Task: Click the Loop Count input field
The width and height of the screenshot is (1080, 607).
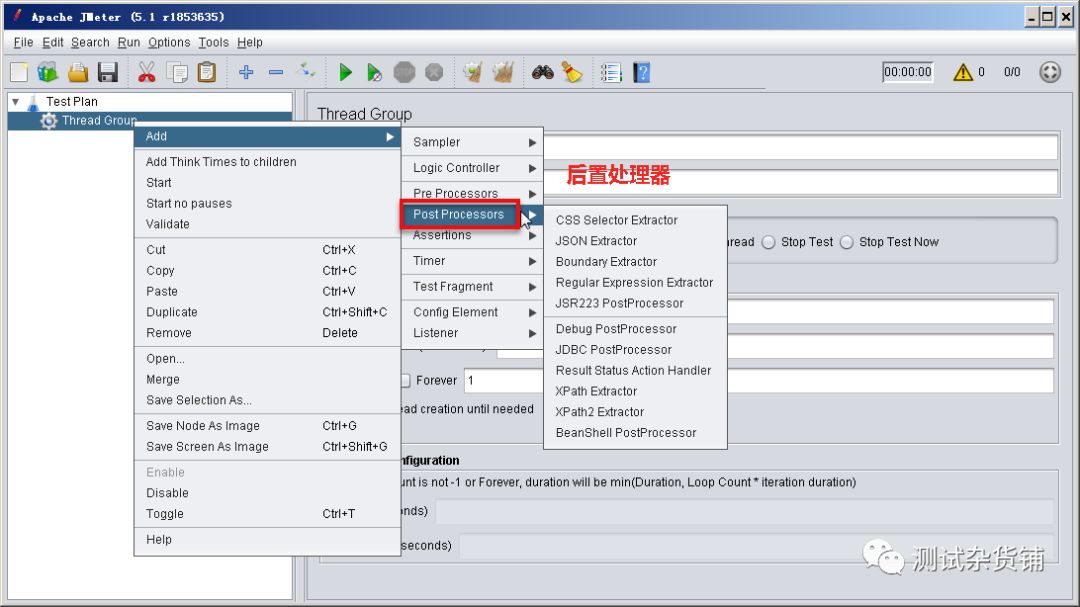Action: tap(759, 380)
